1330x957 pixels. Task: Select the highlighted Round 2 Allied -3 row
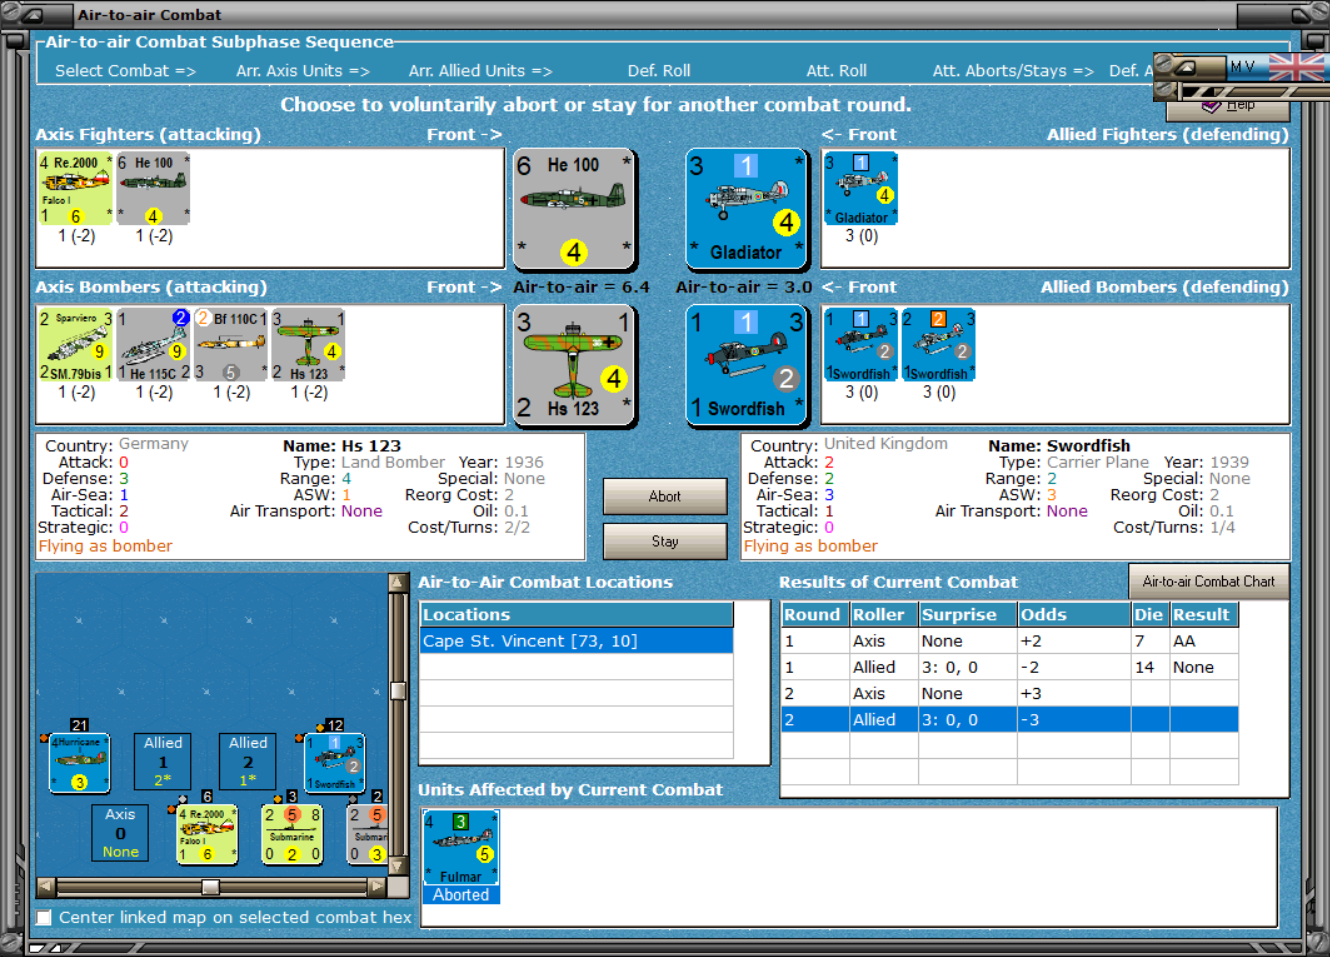[1010, 719]
